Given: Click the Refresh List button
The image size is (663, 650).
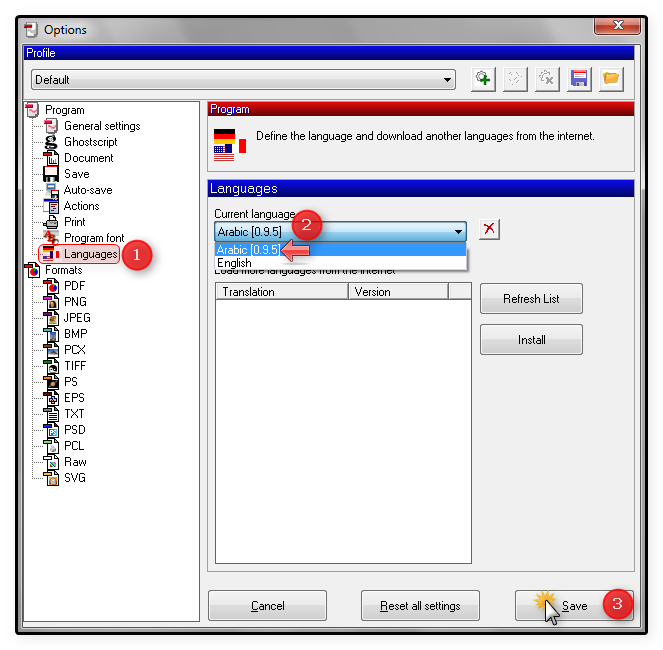Looking at the screenshot, I should pyautogui.click(x=531, y=299).
